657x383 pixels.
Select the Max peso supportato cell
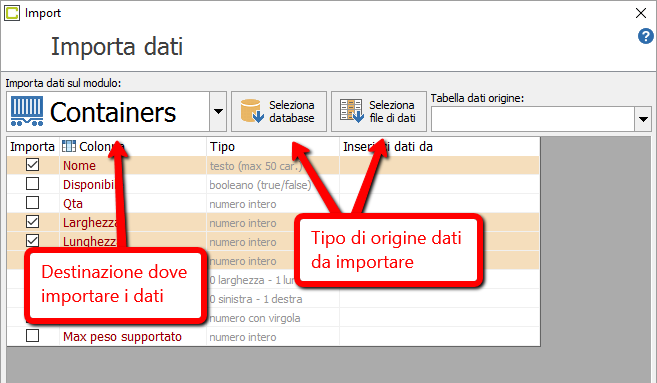[133, 336]
